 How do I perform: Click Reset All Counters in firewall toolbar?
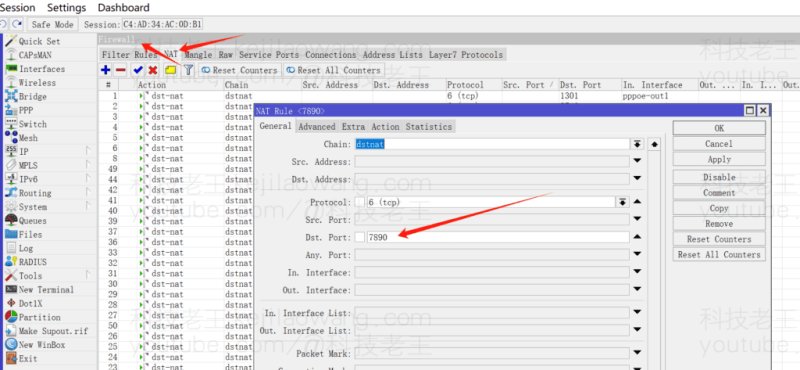(334, 70)
